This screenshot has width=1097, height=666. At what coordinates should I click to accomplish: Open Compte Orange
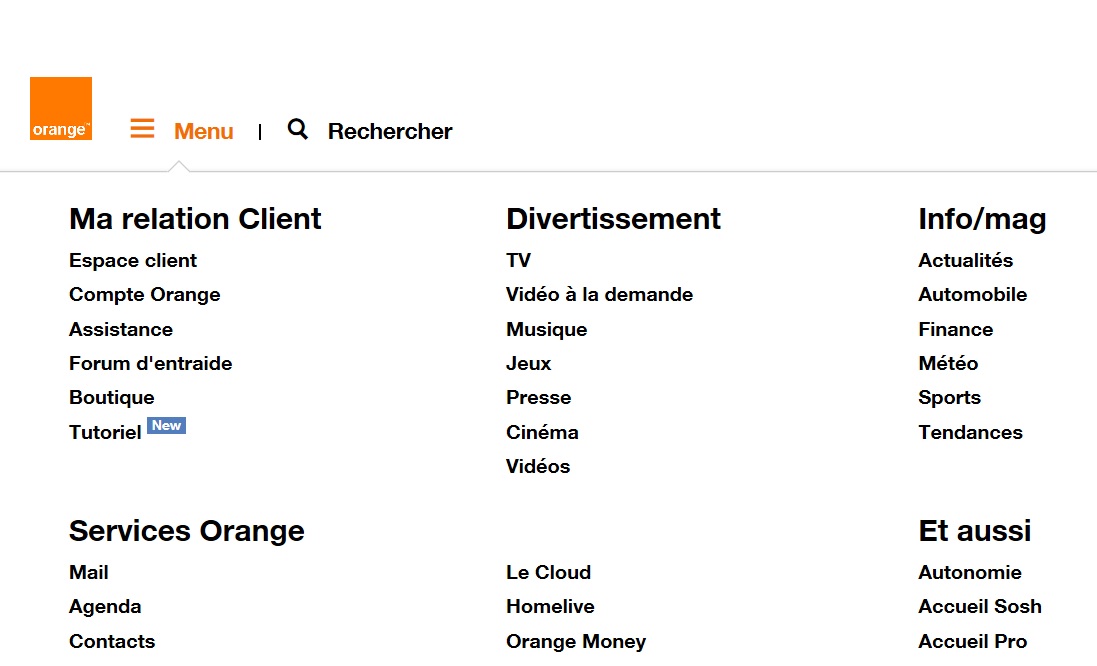145,295
